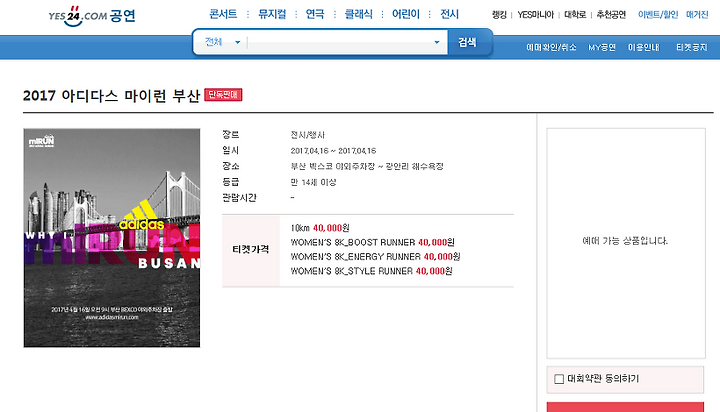The width and height of the screenshot is (720, 412).
Task: Open the 매거진 link
Action: [x=697, y=15]
